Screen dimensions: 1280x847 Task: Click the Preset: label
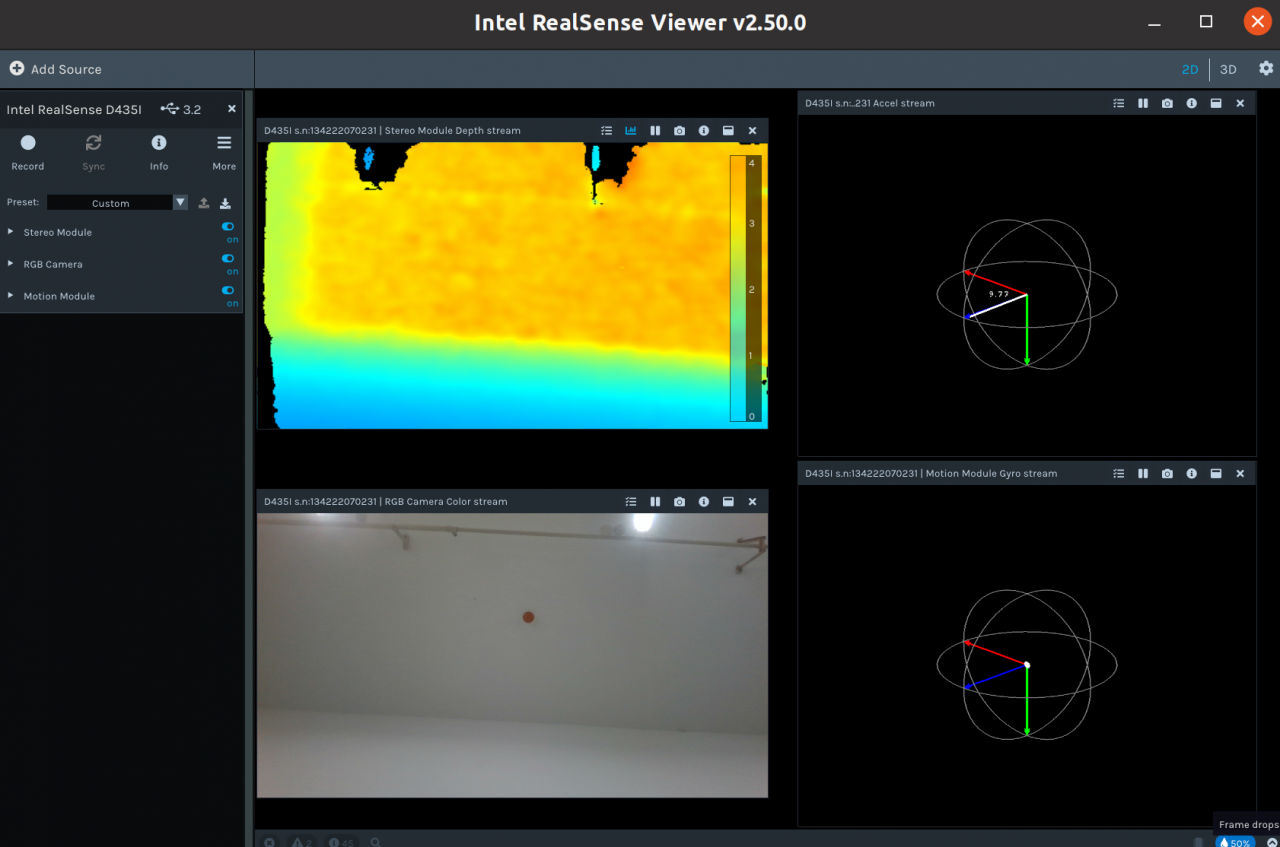click(23, 202)
